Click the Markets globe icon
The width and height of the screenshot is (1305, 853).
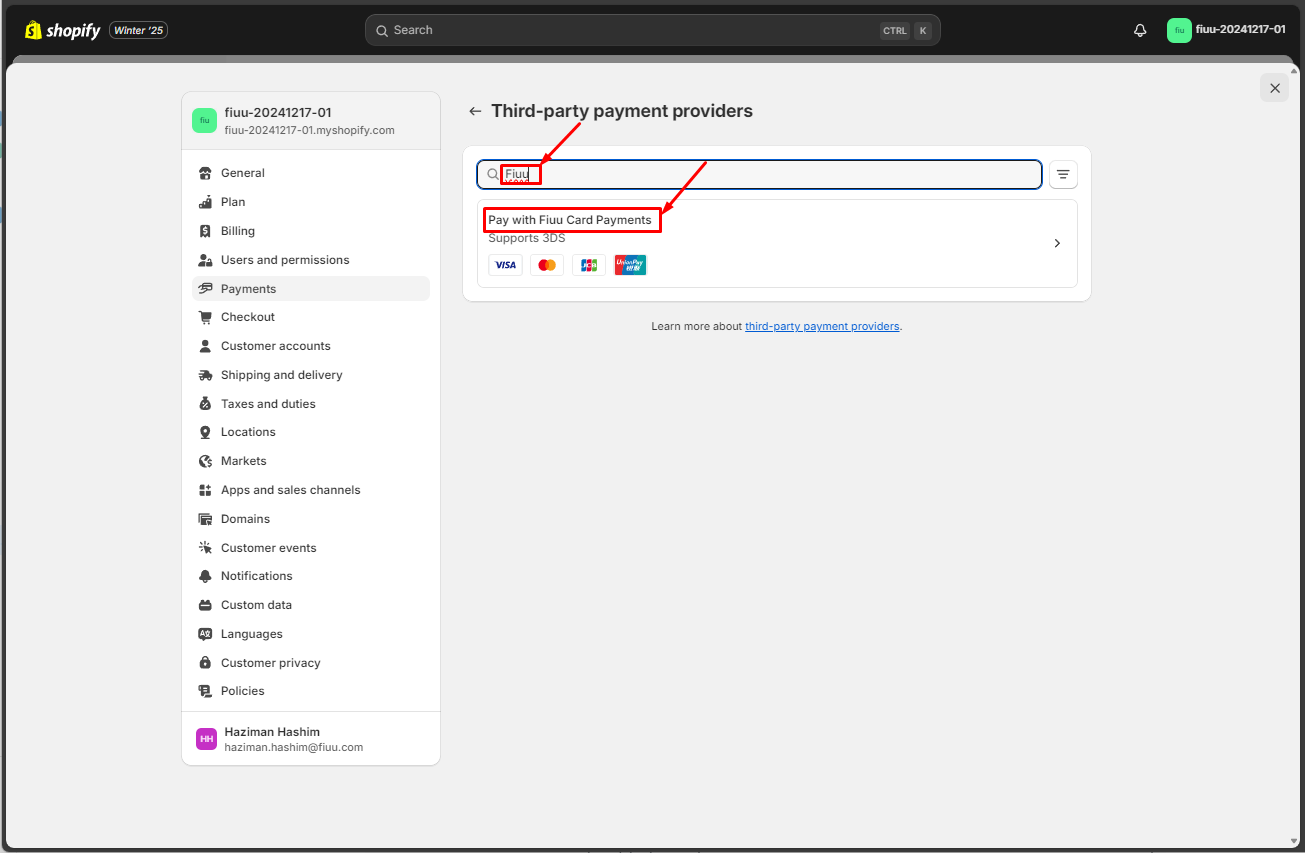pyautogui.click(x=205, y=461)
